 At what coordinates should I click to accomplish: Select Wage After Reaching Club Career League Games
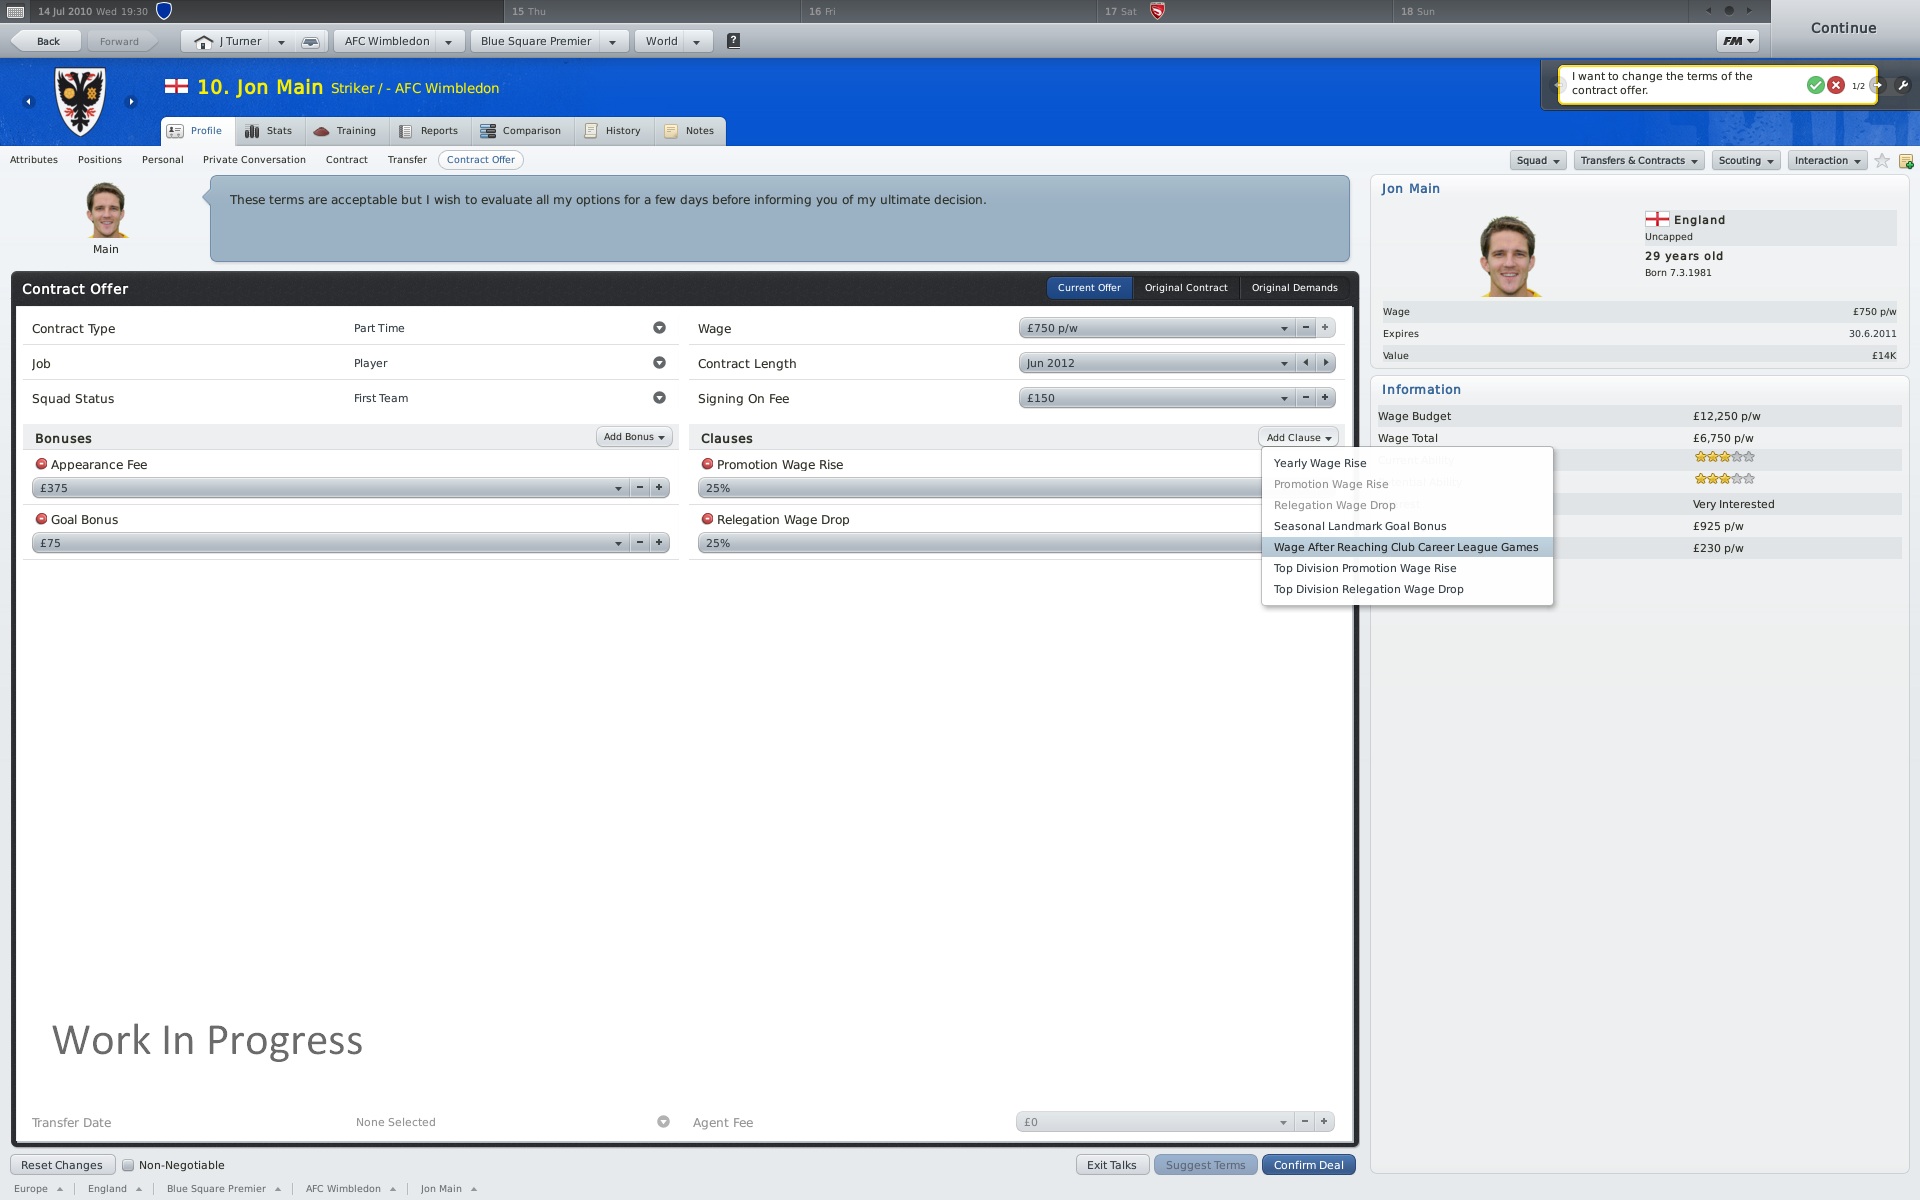pos(1405,547)
